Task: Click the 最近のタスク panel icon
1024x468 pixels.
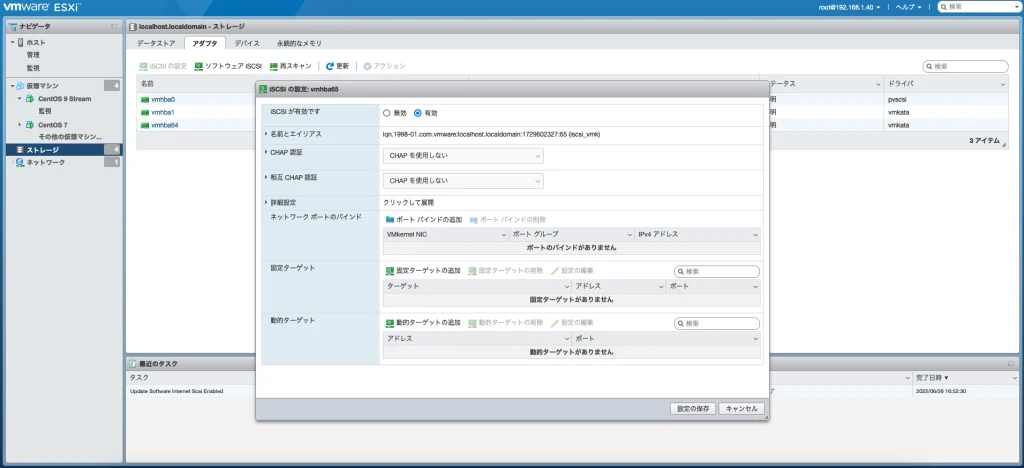Action: tap(133, 364)
